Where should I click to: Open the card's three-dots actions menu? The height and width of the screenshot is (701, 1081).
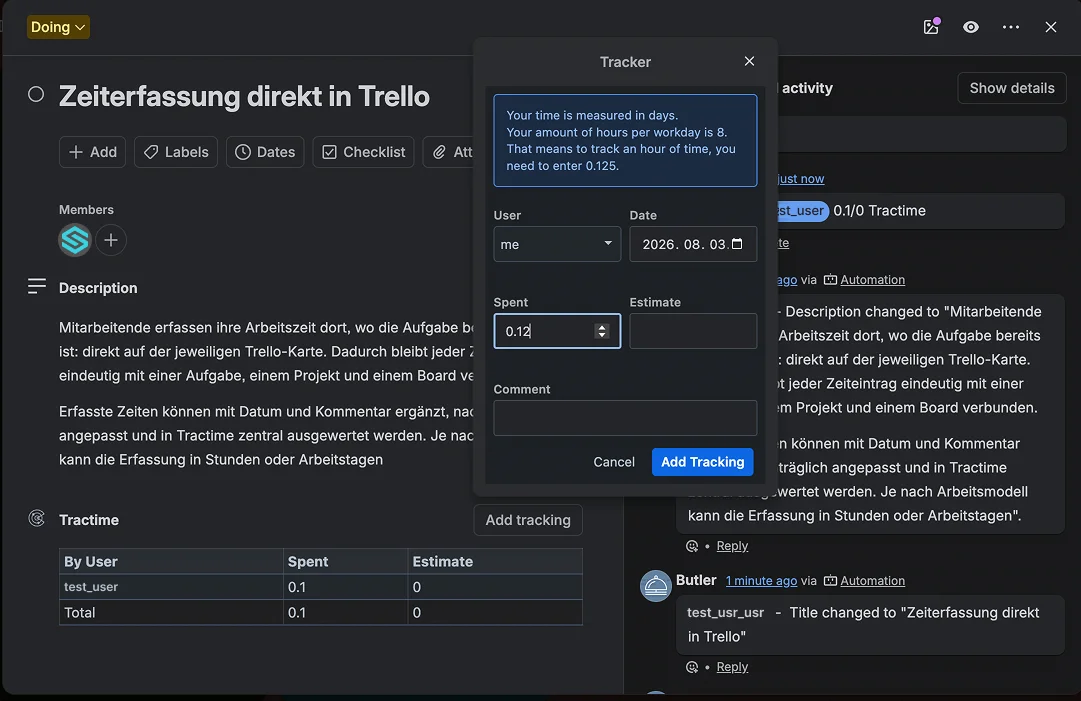(x=1011, y=27)
